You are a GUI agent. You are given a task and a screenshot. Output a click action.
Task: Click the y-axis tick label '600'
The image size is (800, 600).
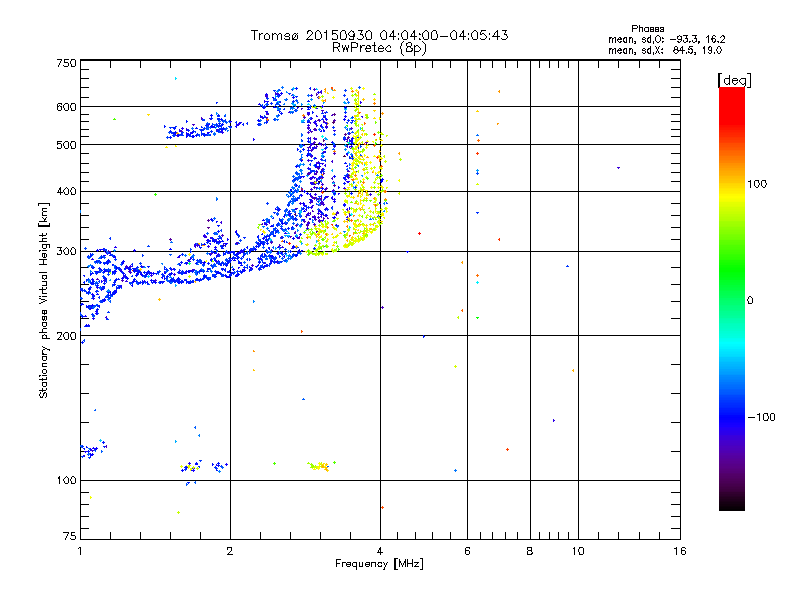[66, 107]
